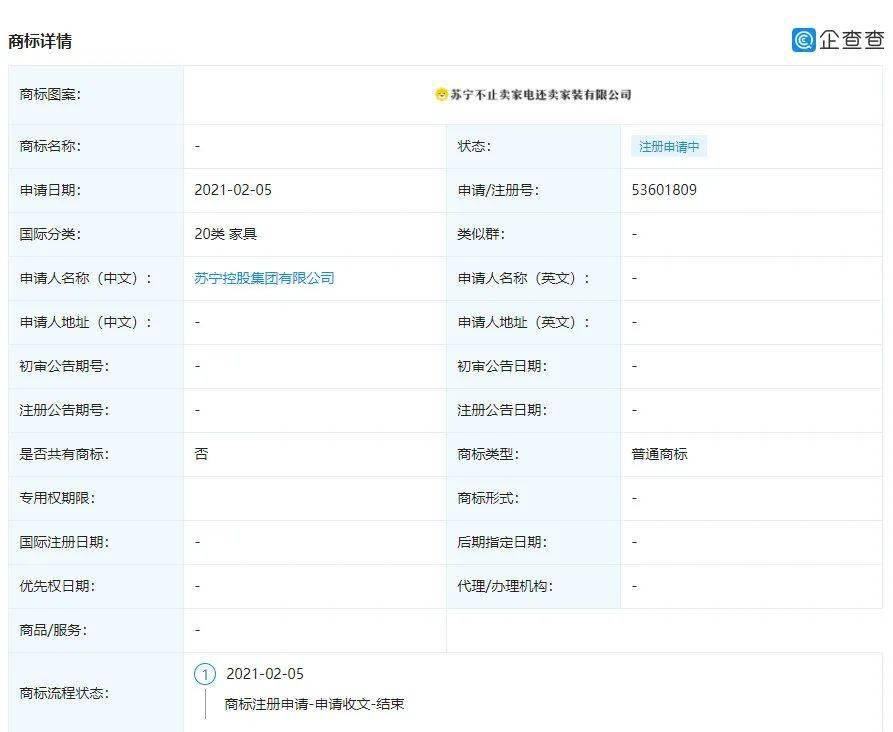893x732 pixels.
Task: Click the 专用权期限 label
Action: (57, 498)
